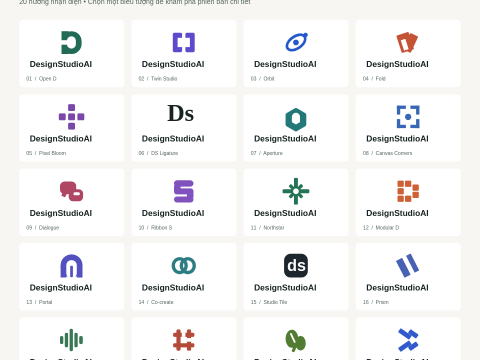Click the "03 / Orbit" label
The width and height of the screenshot is (480, 360).
263,79
